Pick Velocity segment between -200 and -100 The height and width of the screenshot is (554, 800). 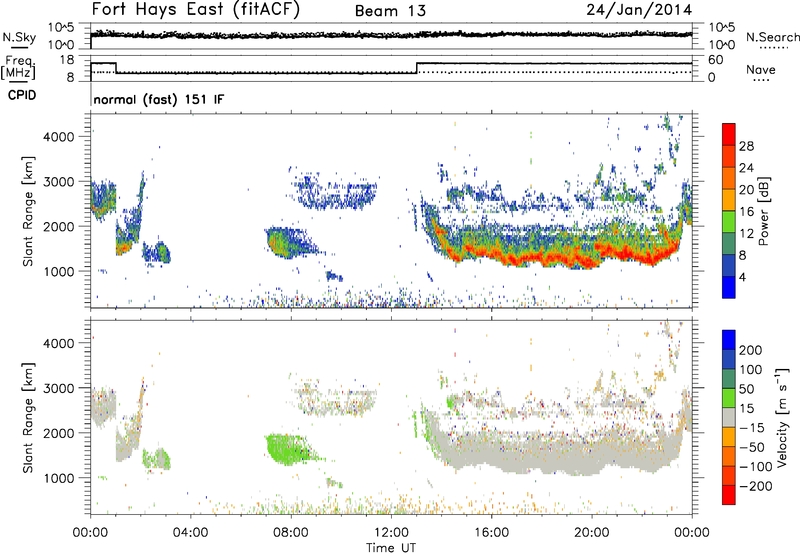click(729, 476)
